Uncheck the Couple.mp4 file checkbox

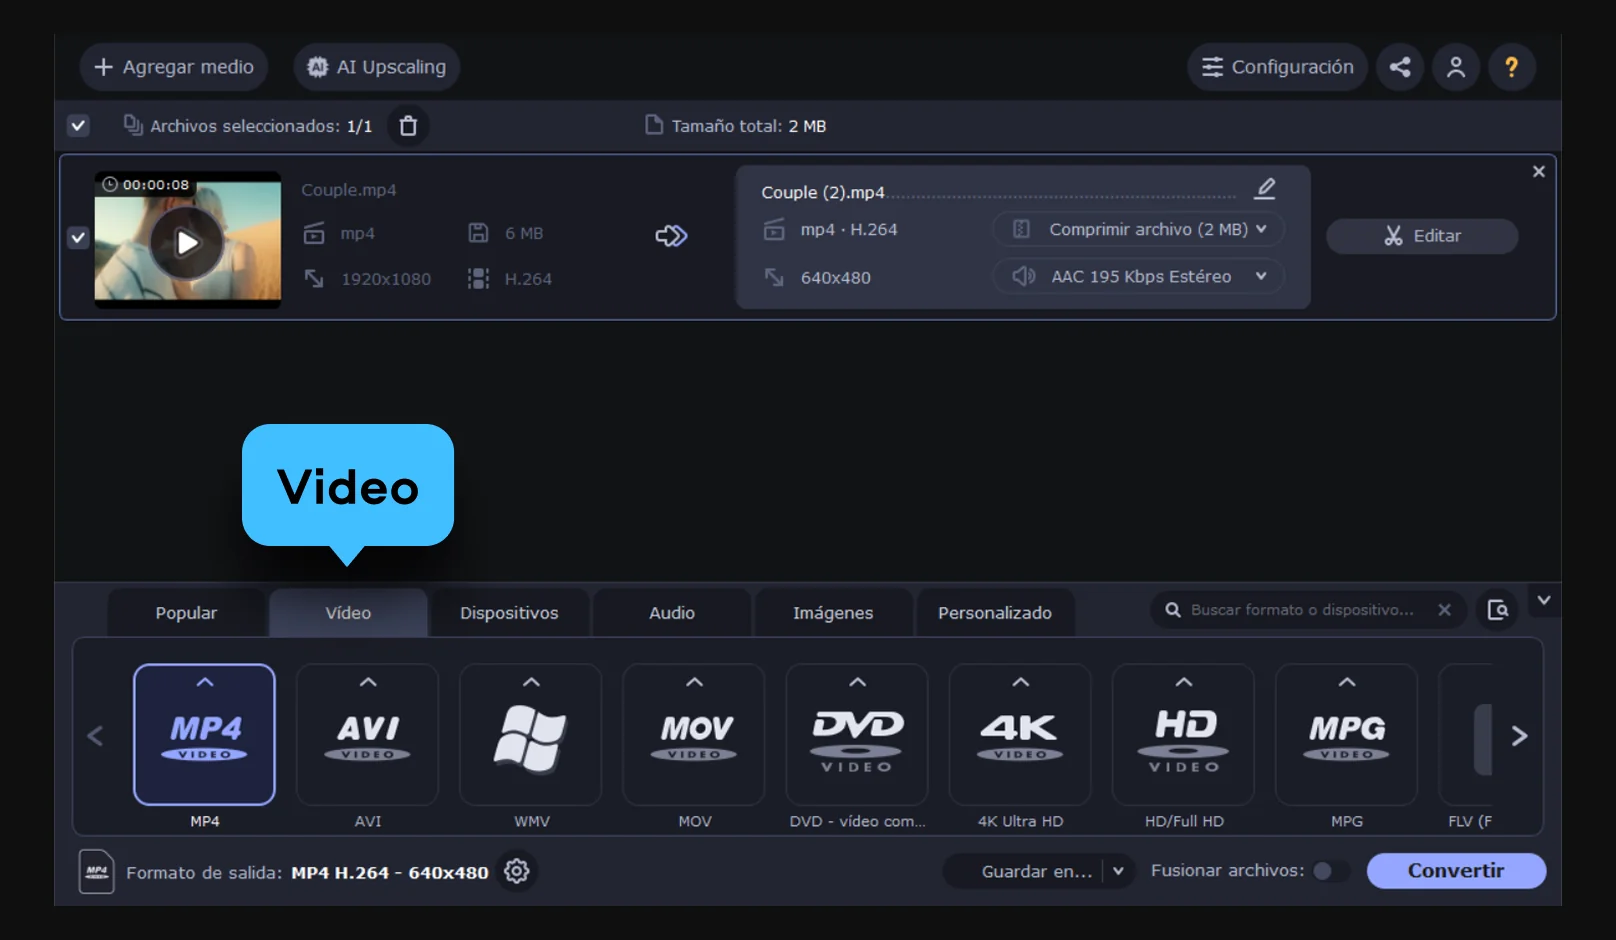pyautogui.click(x=78, y=238)
